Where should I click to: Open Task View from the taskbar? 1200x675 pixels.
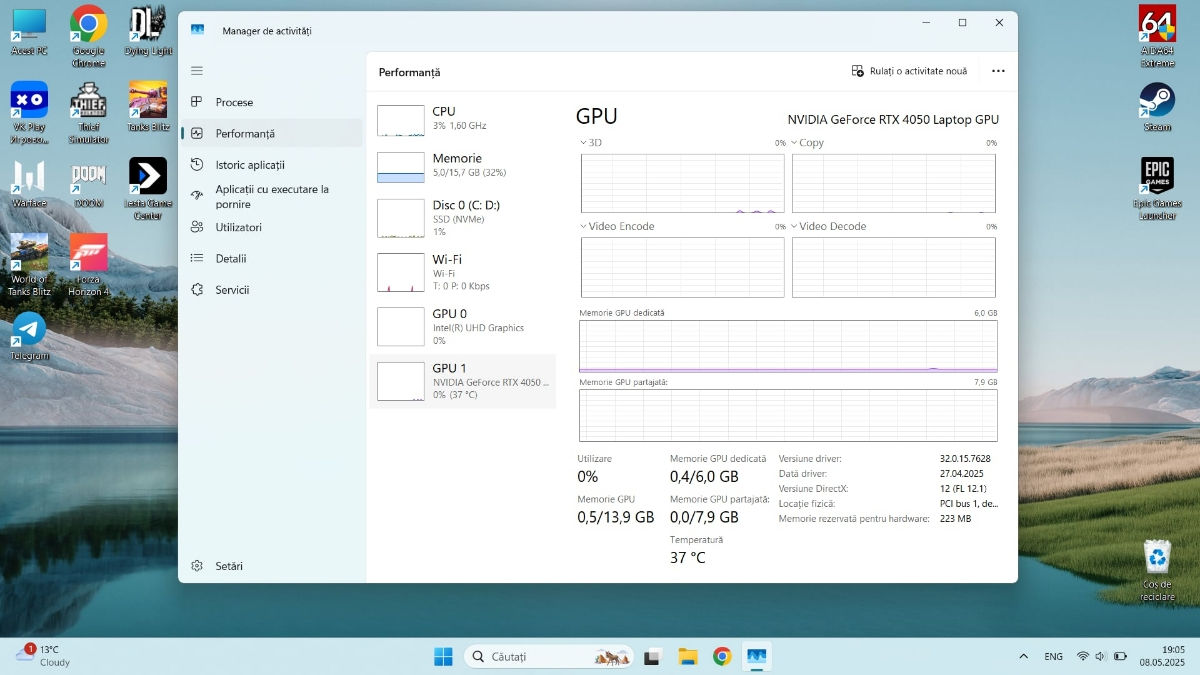(x=652, y=656)
